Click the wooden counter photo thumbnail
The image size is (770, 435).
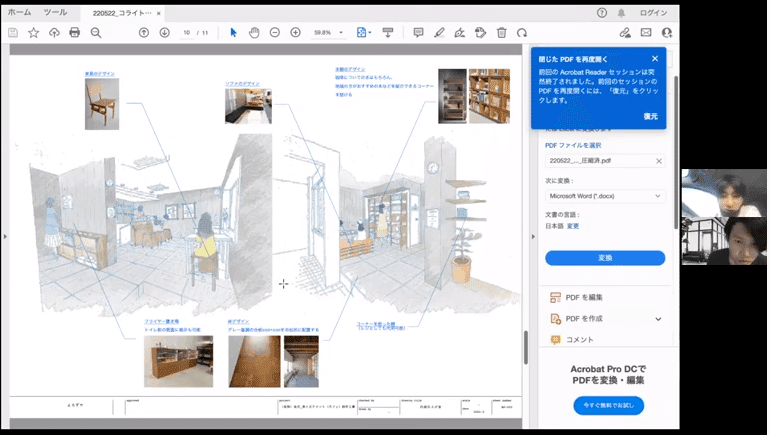(179, 361)
